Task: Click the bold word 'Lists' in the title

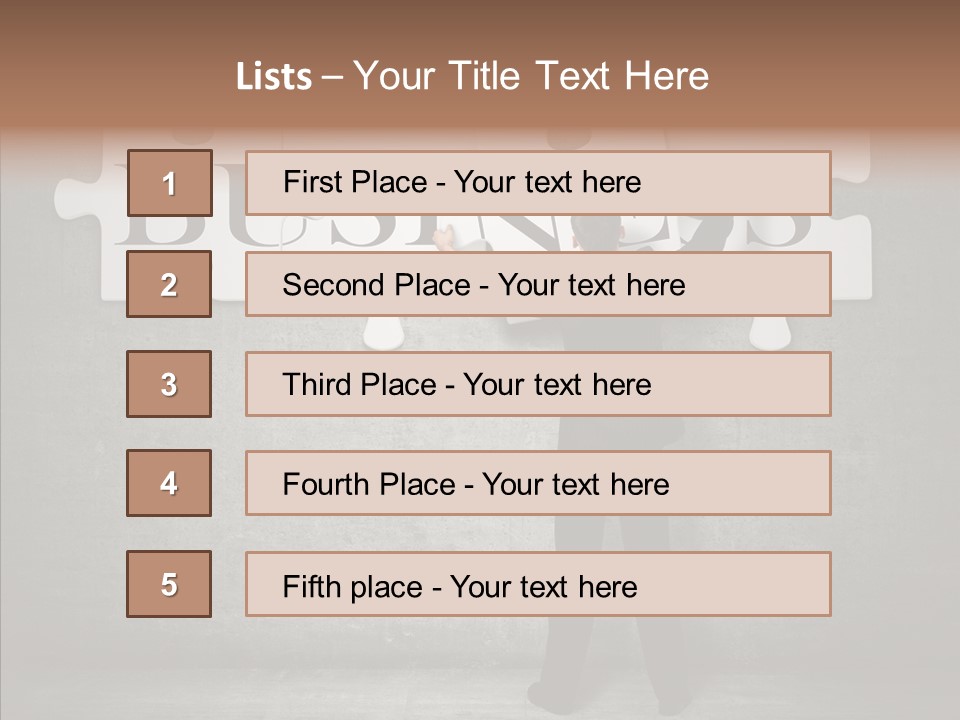Action: (x=274, y=76)
